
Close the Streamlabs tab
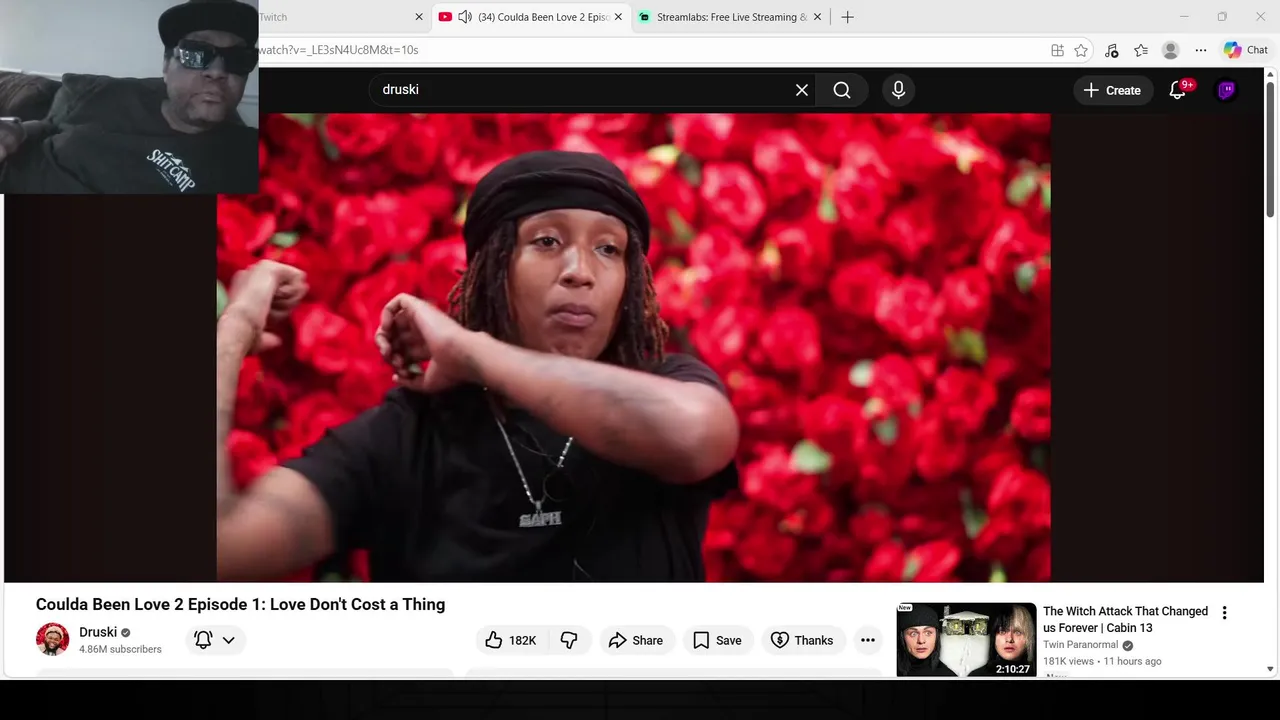click(x=817, y=17)
